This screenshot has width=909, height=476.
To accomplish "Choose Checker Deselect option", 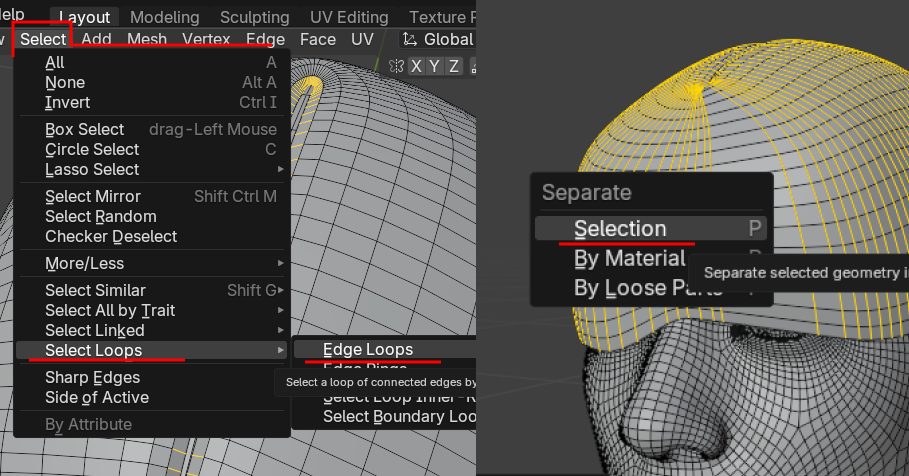I will click(110, 236).
